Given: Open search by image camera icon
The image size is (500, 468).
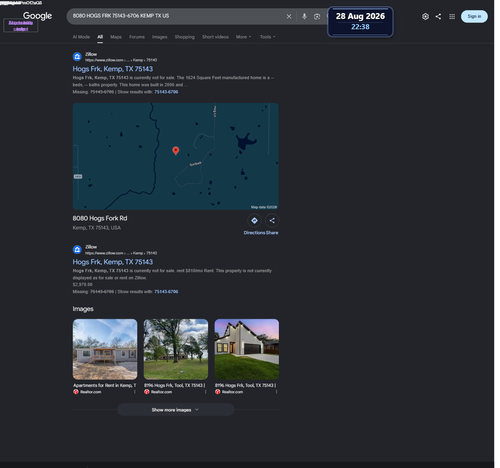Looking at the screenshot, I should (x=317, y=16).
